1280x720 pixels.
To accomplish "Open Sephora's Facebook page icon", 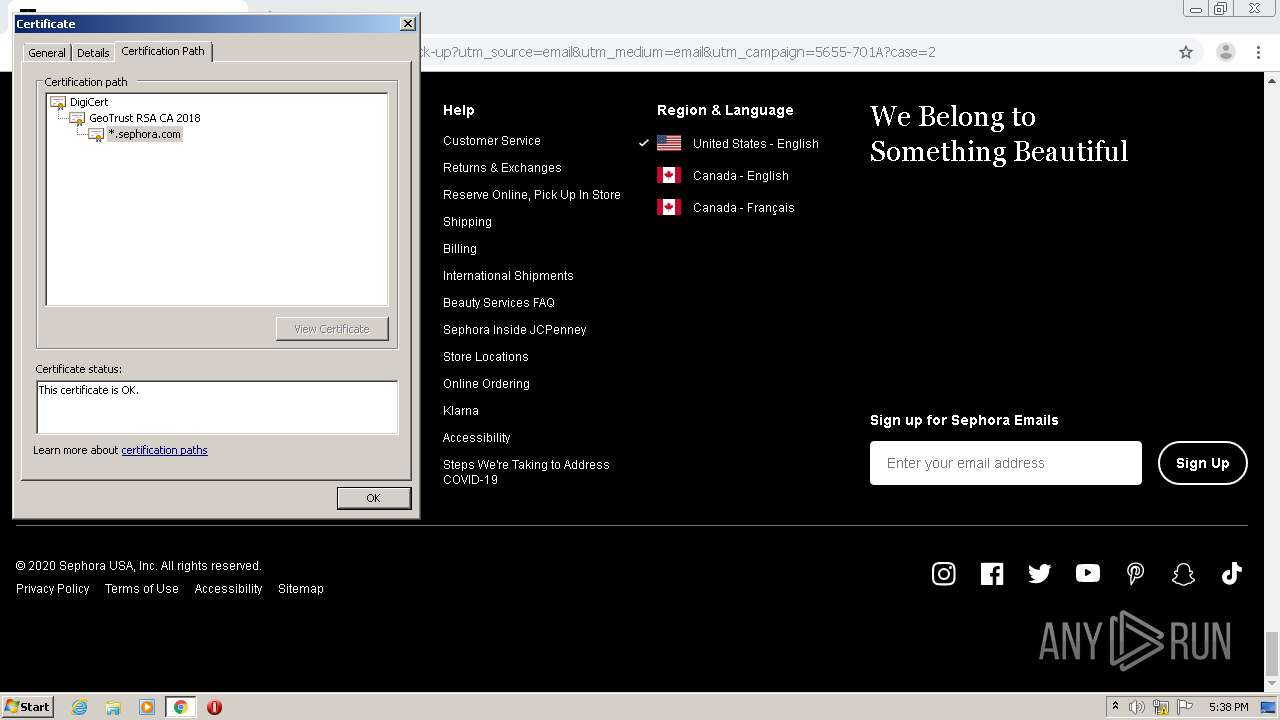I will click(991, 573).
